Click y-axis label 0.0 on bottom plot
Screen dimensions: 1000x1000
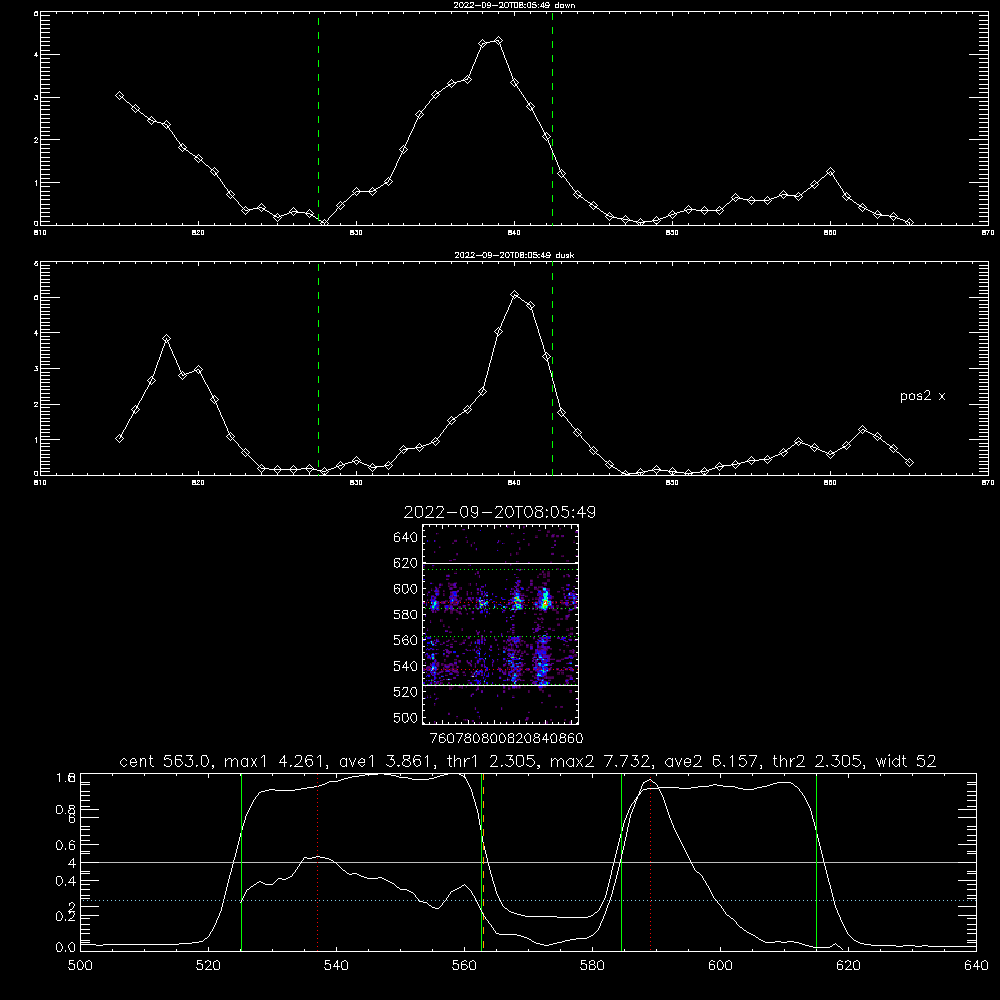[x=65, y=948]
